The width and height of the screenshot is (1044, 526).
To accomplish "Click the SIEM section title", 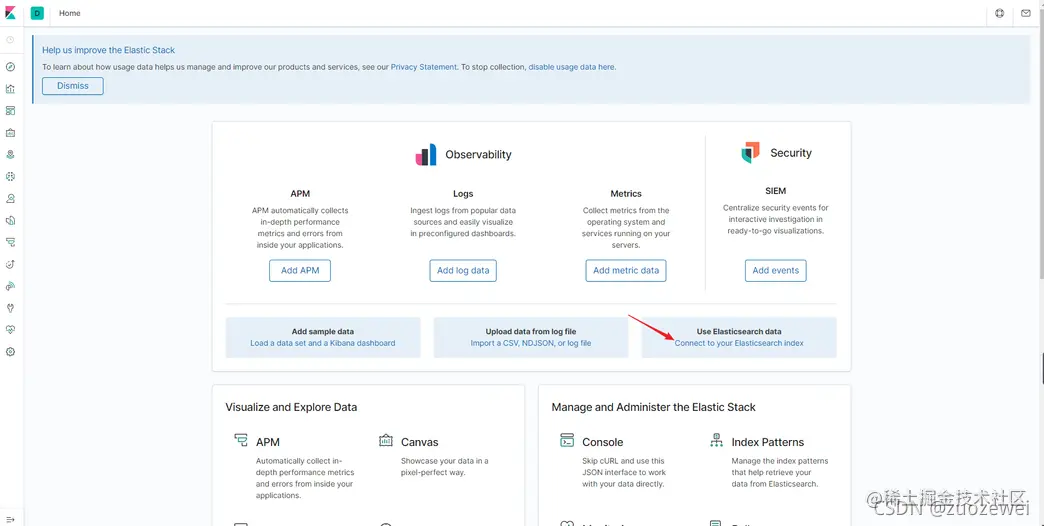I will (776, 190).
